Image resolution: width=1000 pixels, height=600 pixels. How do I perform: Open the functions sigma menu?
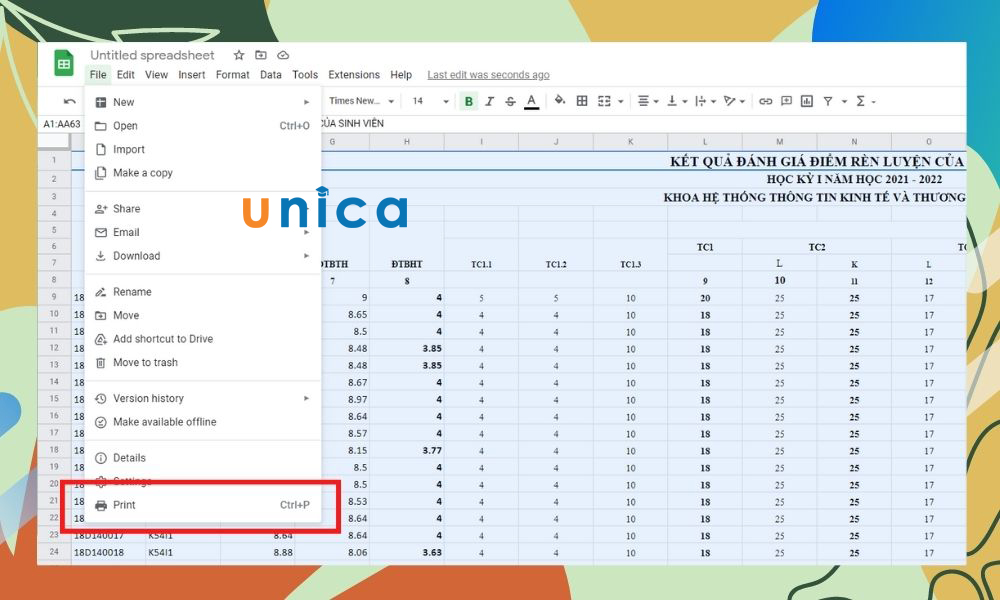(865, 101)
